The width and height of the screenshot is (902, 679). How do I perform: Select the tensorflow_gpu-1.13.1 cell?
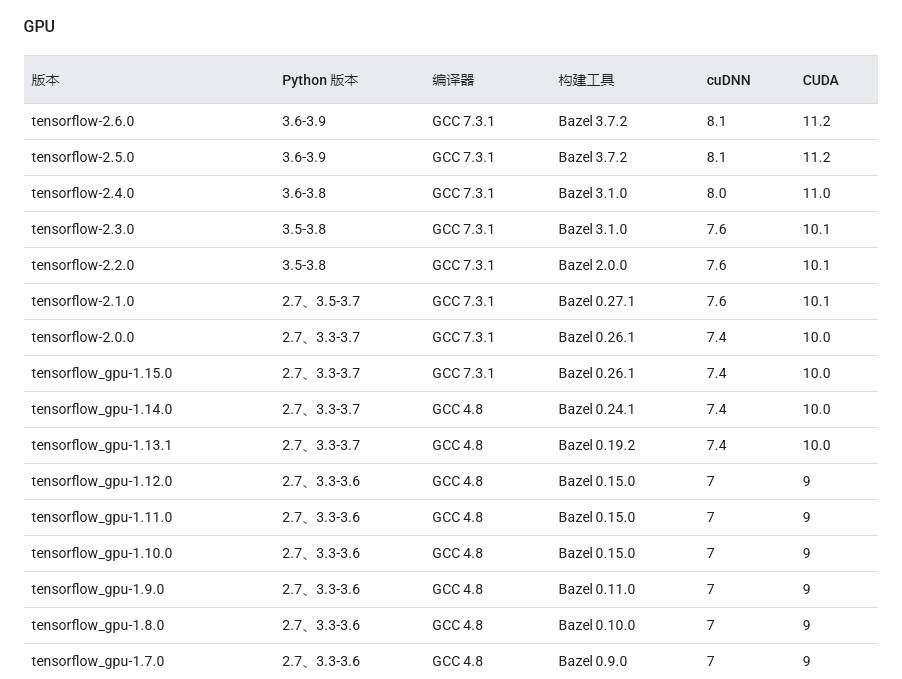(x=101, y=445)
